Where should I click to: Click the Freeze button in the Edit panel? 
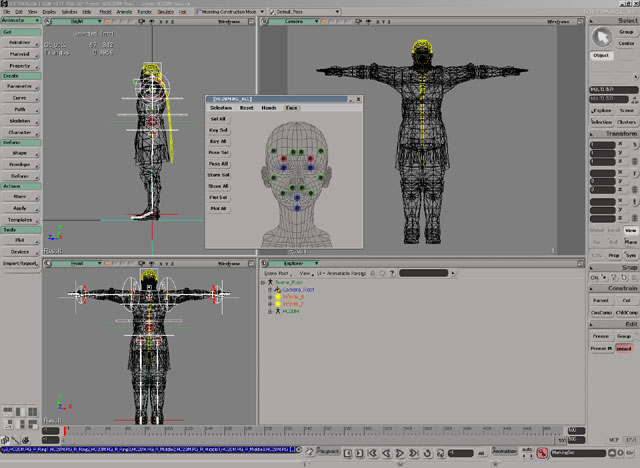(601, 335)
